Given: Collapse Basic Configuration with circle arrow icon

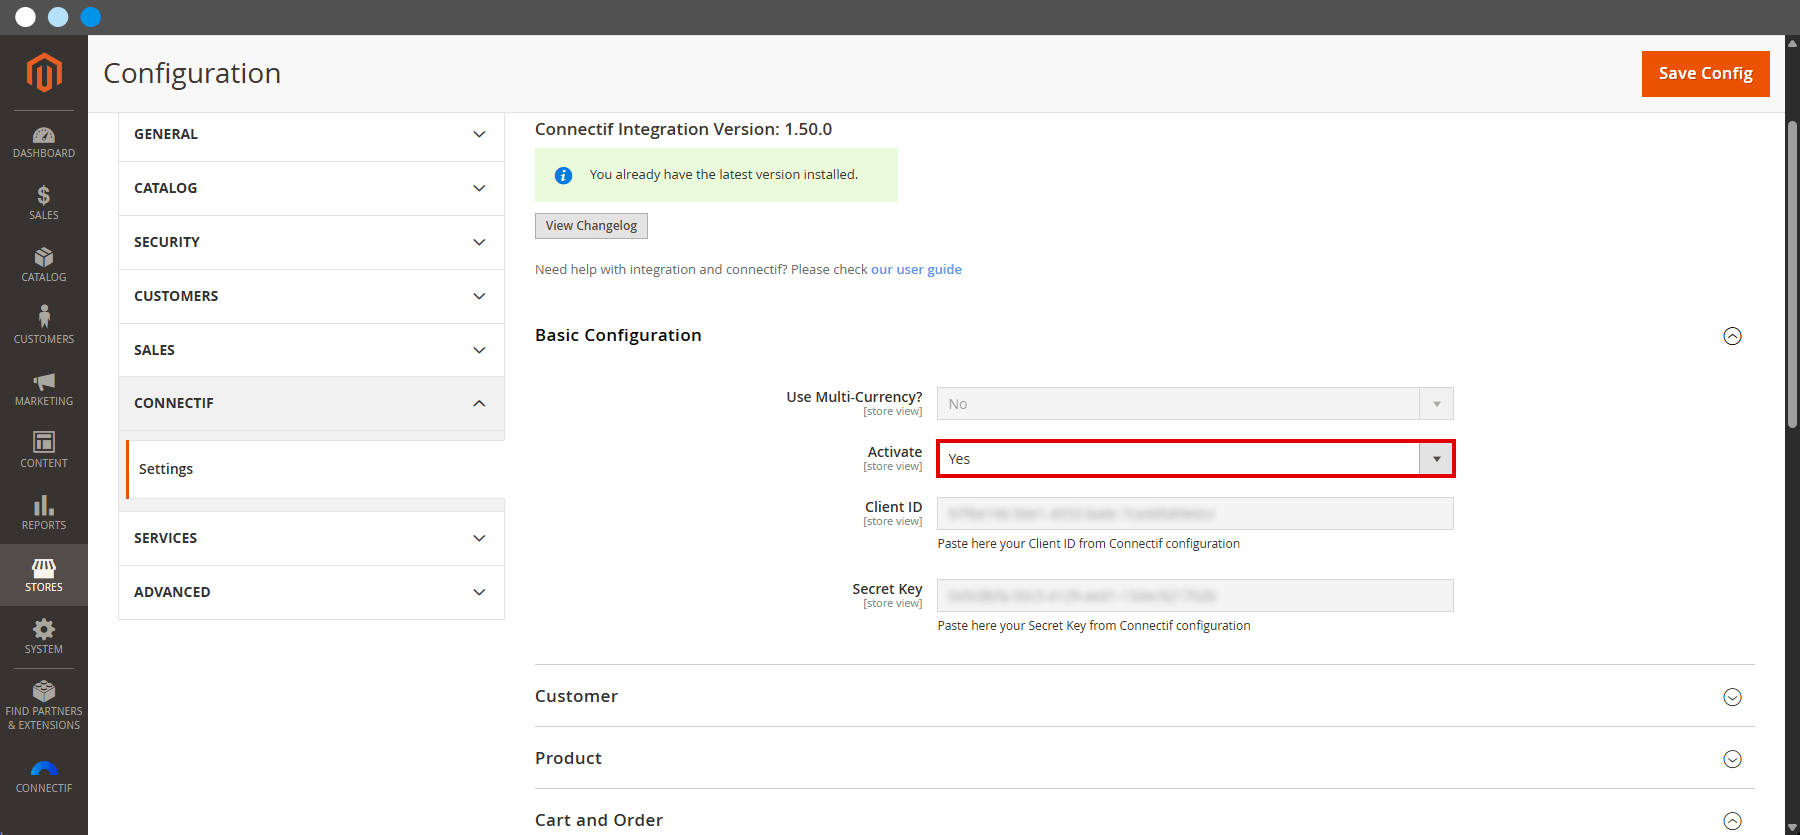Looking at the screenshot, I should (1732, 336).
